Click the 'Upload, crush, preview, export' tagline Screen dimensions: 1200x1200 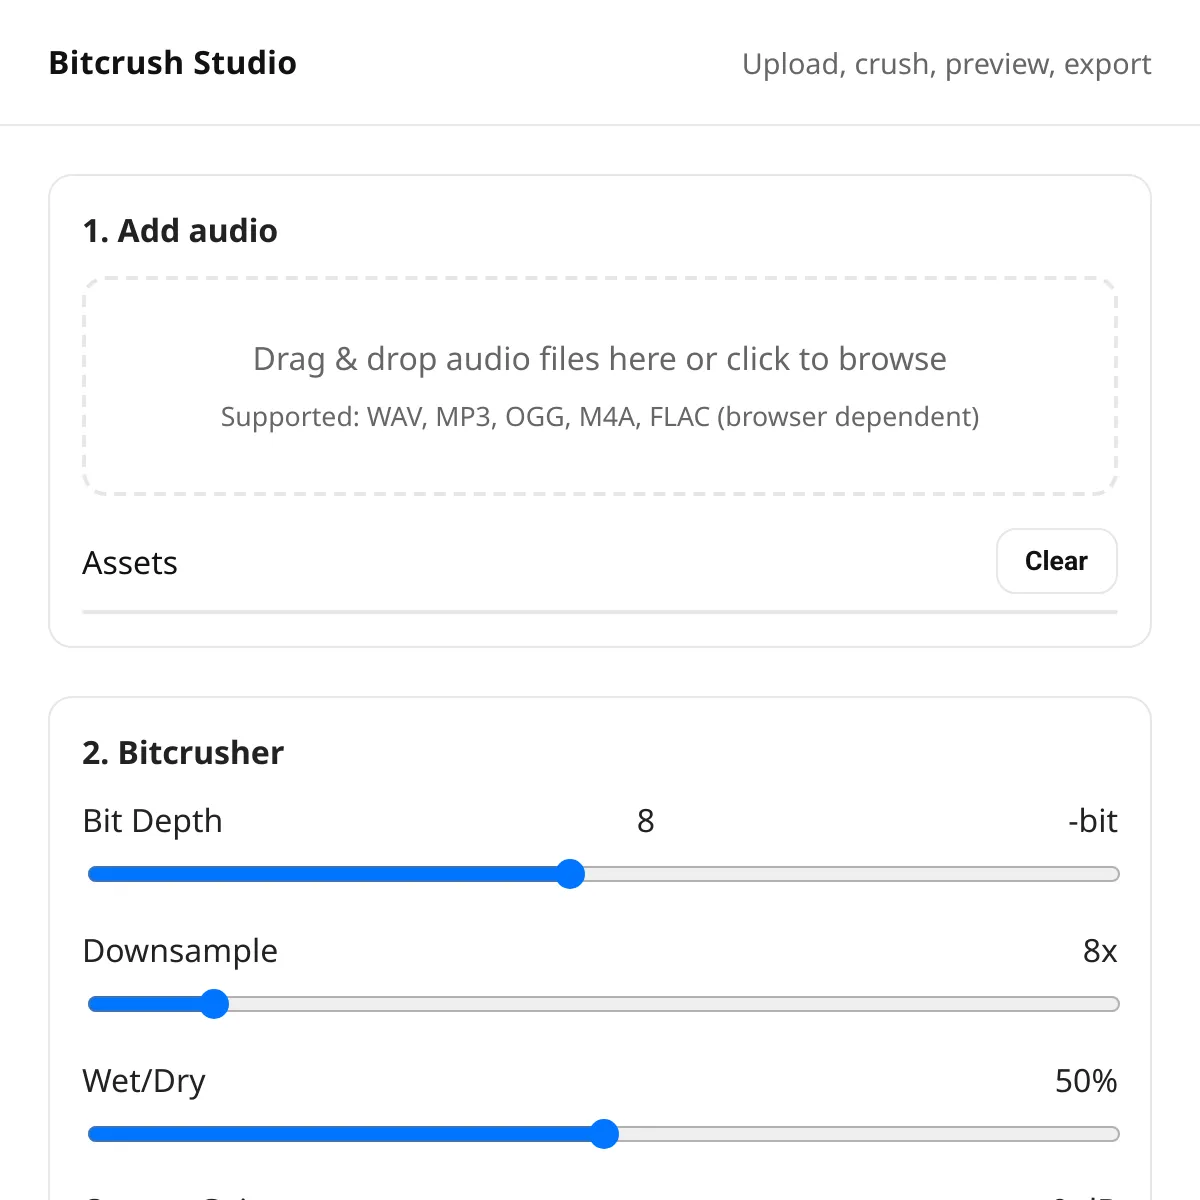coord(947,64)
